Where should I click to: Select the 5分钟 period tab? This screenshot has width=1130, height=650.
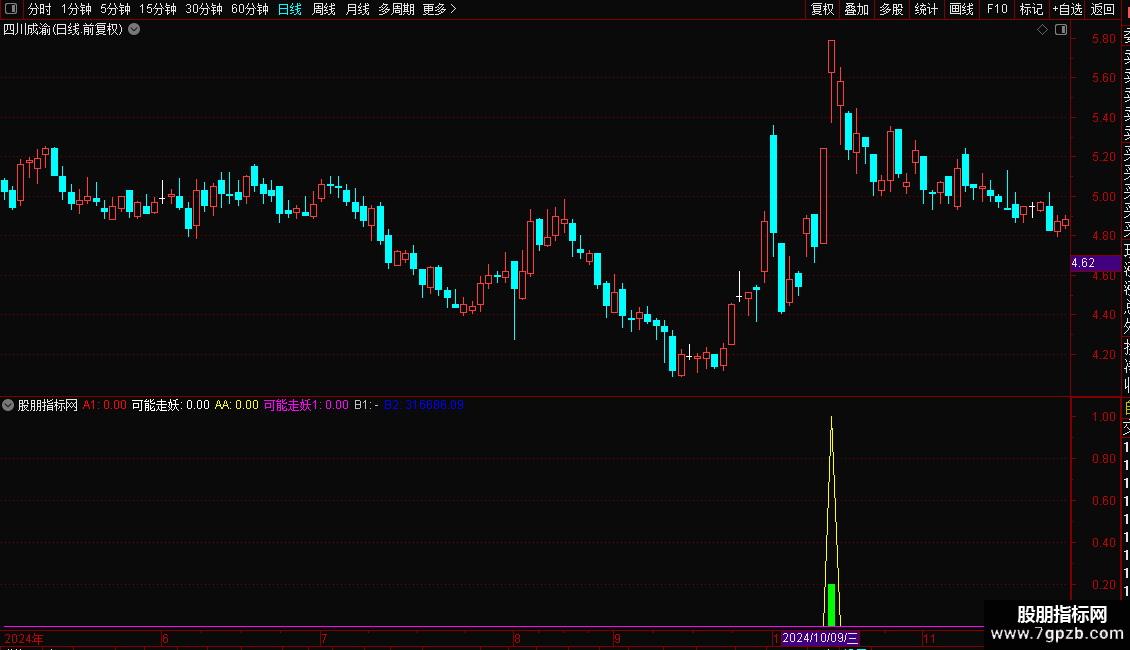[x=115, y=9]
